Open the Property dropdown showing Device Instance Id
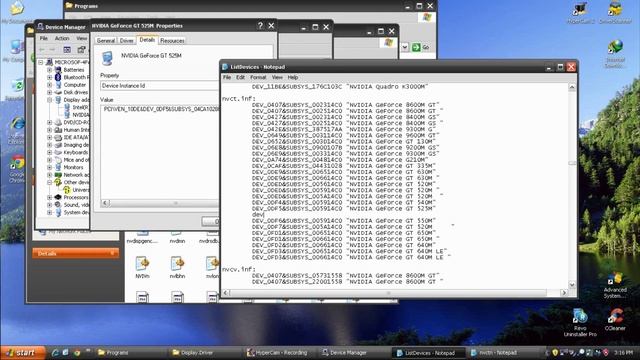The image size is (640, 360). pyautogui.click(x=160, y=86)
